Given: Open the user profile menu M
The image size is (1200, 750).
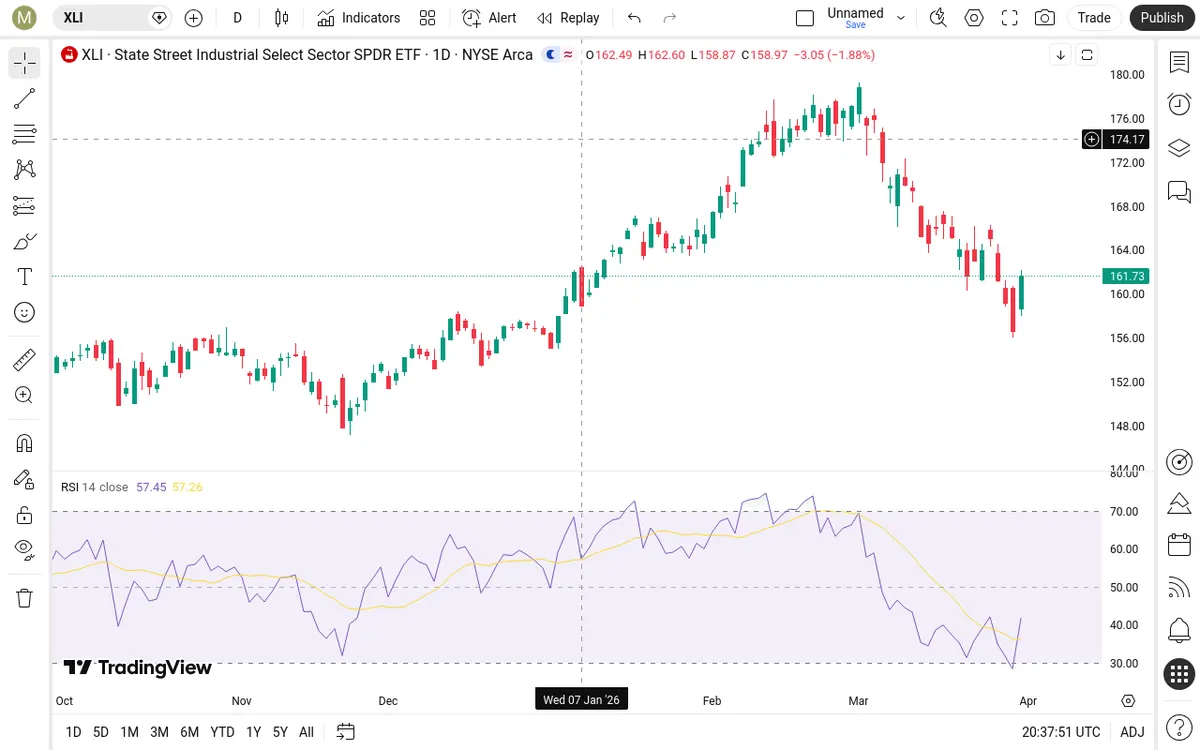Looking at the screenshot, I should coord(26,18).
